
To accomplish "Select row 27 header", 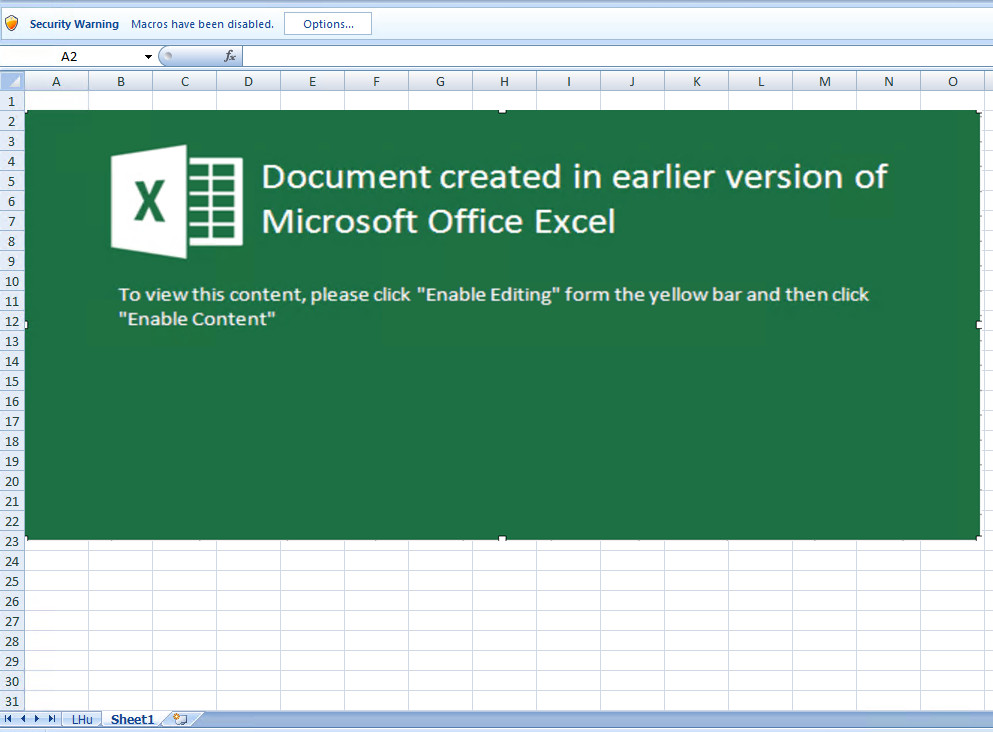I will coord(12,621).
